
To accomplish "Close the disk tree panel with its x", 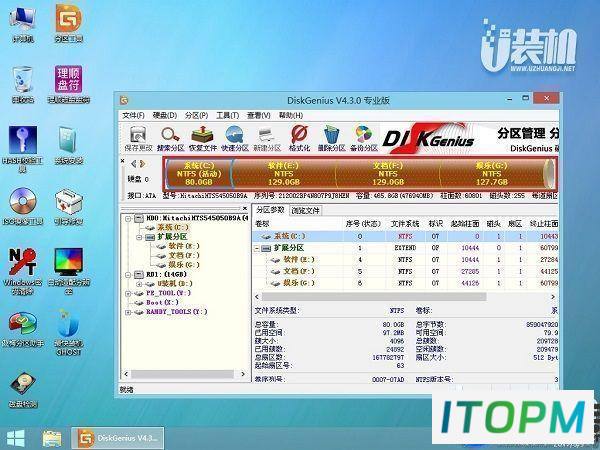I will click(245, 208).
